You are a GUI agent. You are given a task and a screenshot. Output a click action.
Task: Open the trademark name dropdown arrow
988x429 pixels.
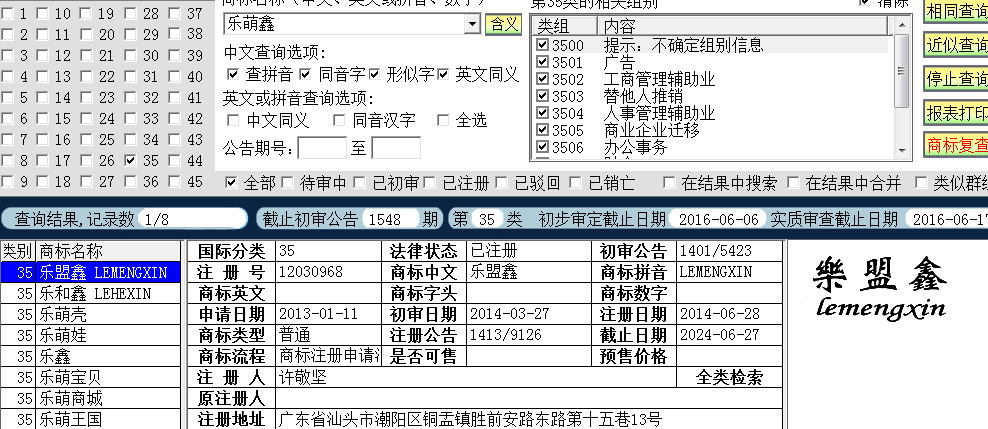473,25
